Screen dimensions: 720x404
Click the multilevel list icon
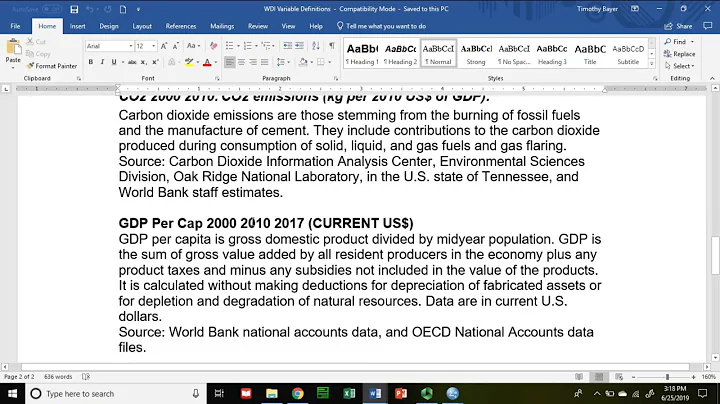265,45
